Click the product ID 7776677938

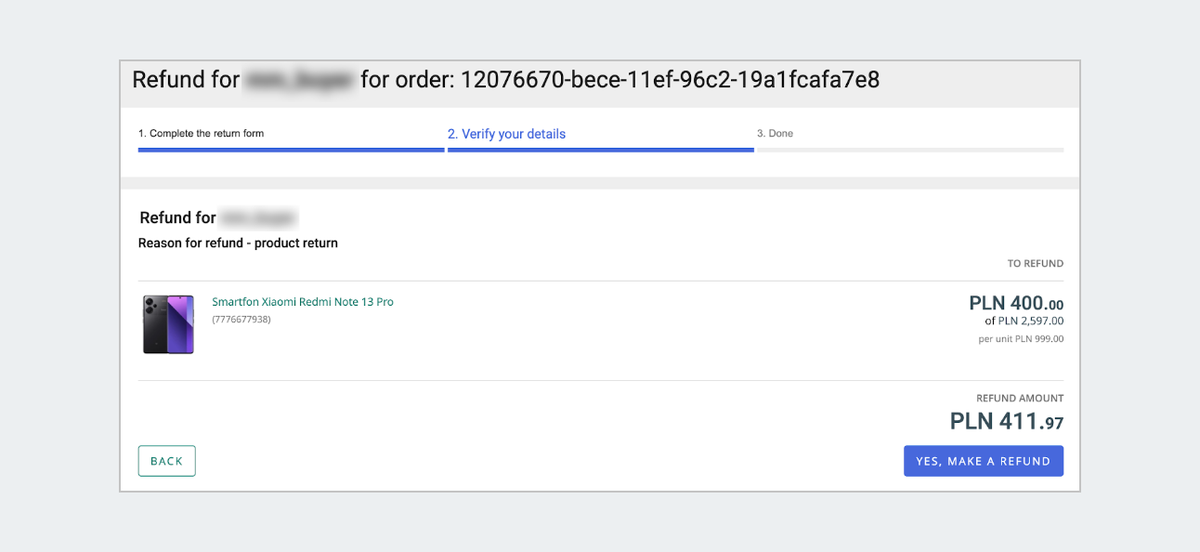(241, 320)
